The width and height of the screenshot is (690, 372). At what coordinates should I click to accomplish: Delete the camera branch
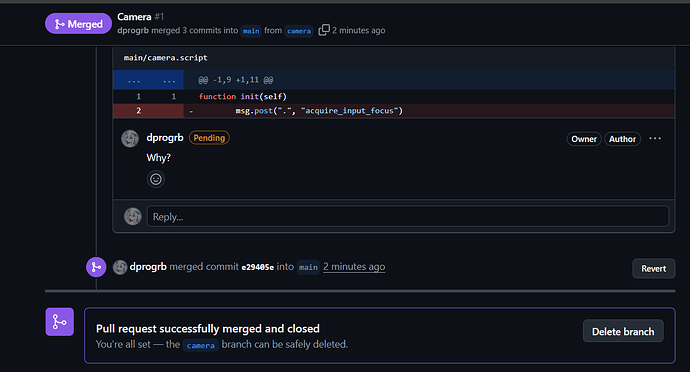(x=623, y=331)
